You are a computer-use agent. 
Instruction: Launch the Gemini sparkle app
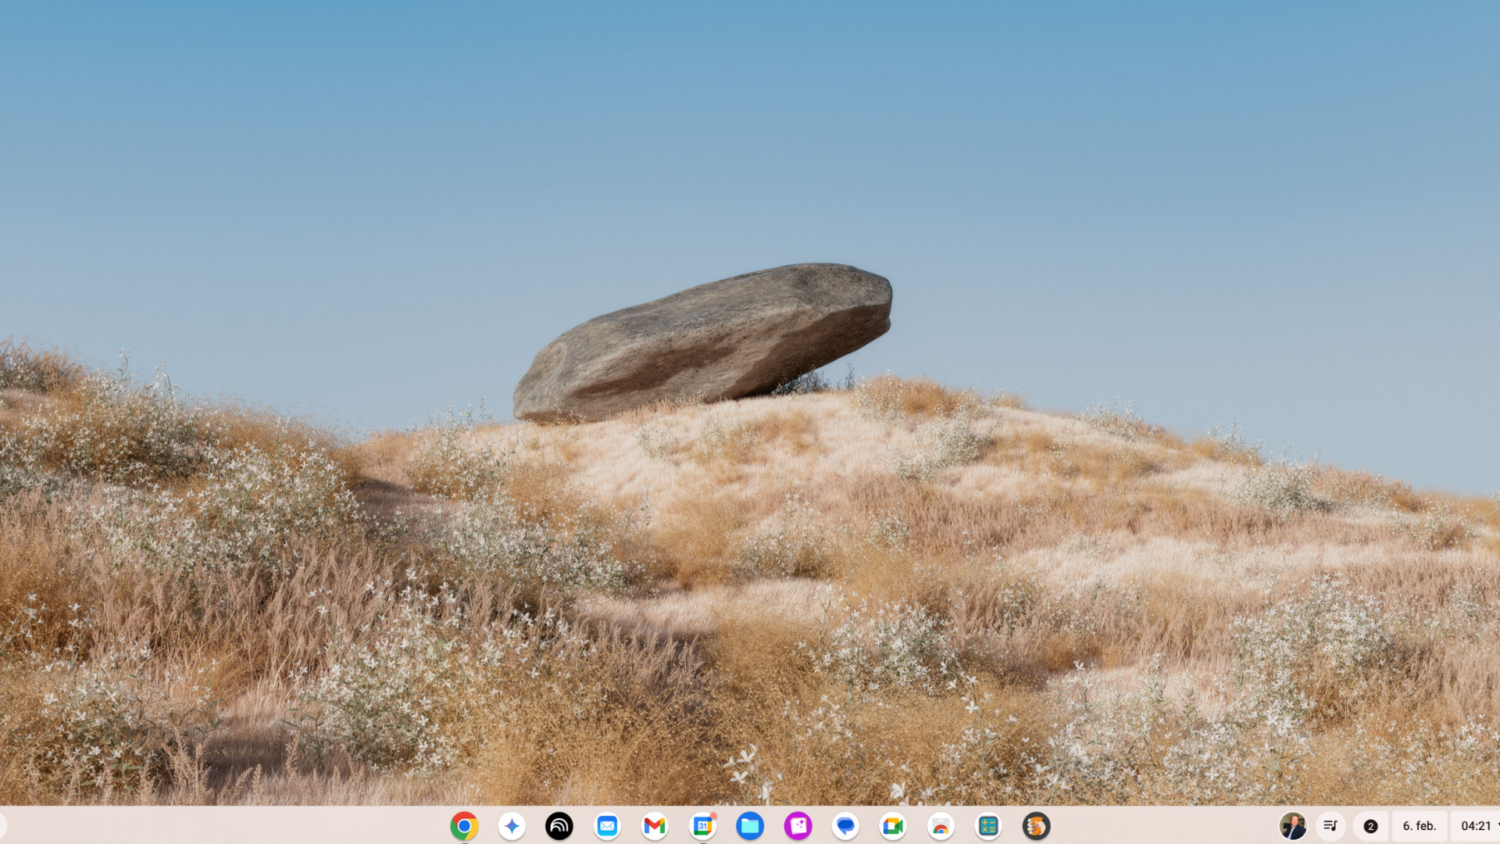512,826
